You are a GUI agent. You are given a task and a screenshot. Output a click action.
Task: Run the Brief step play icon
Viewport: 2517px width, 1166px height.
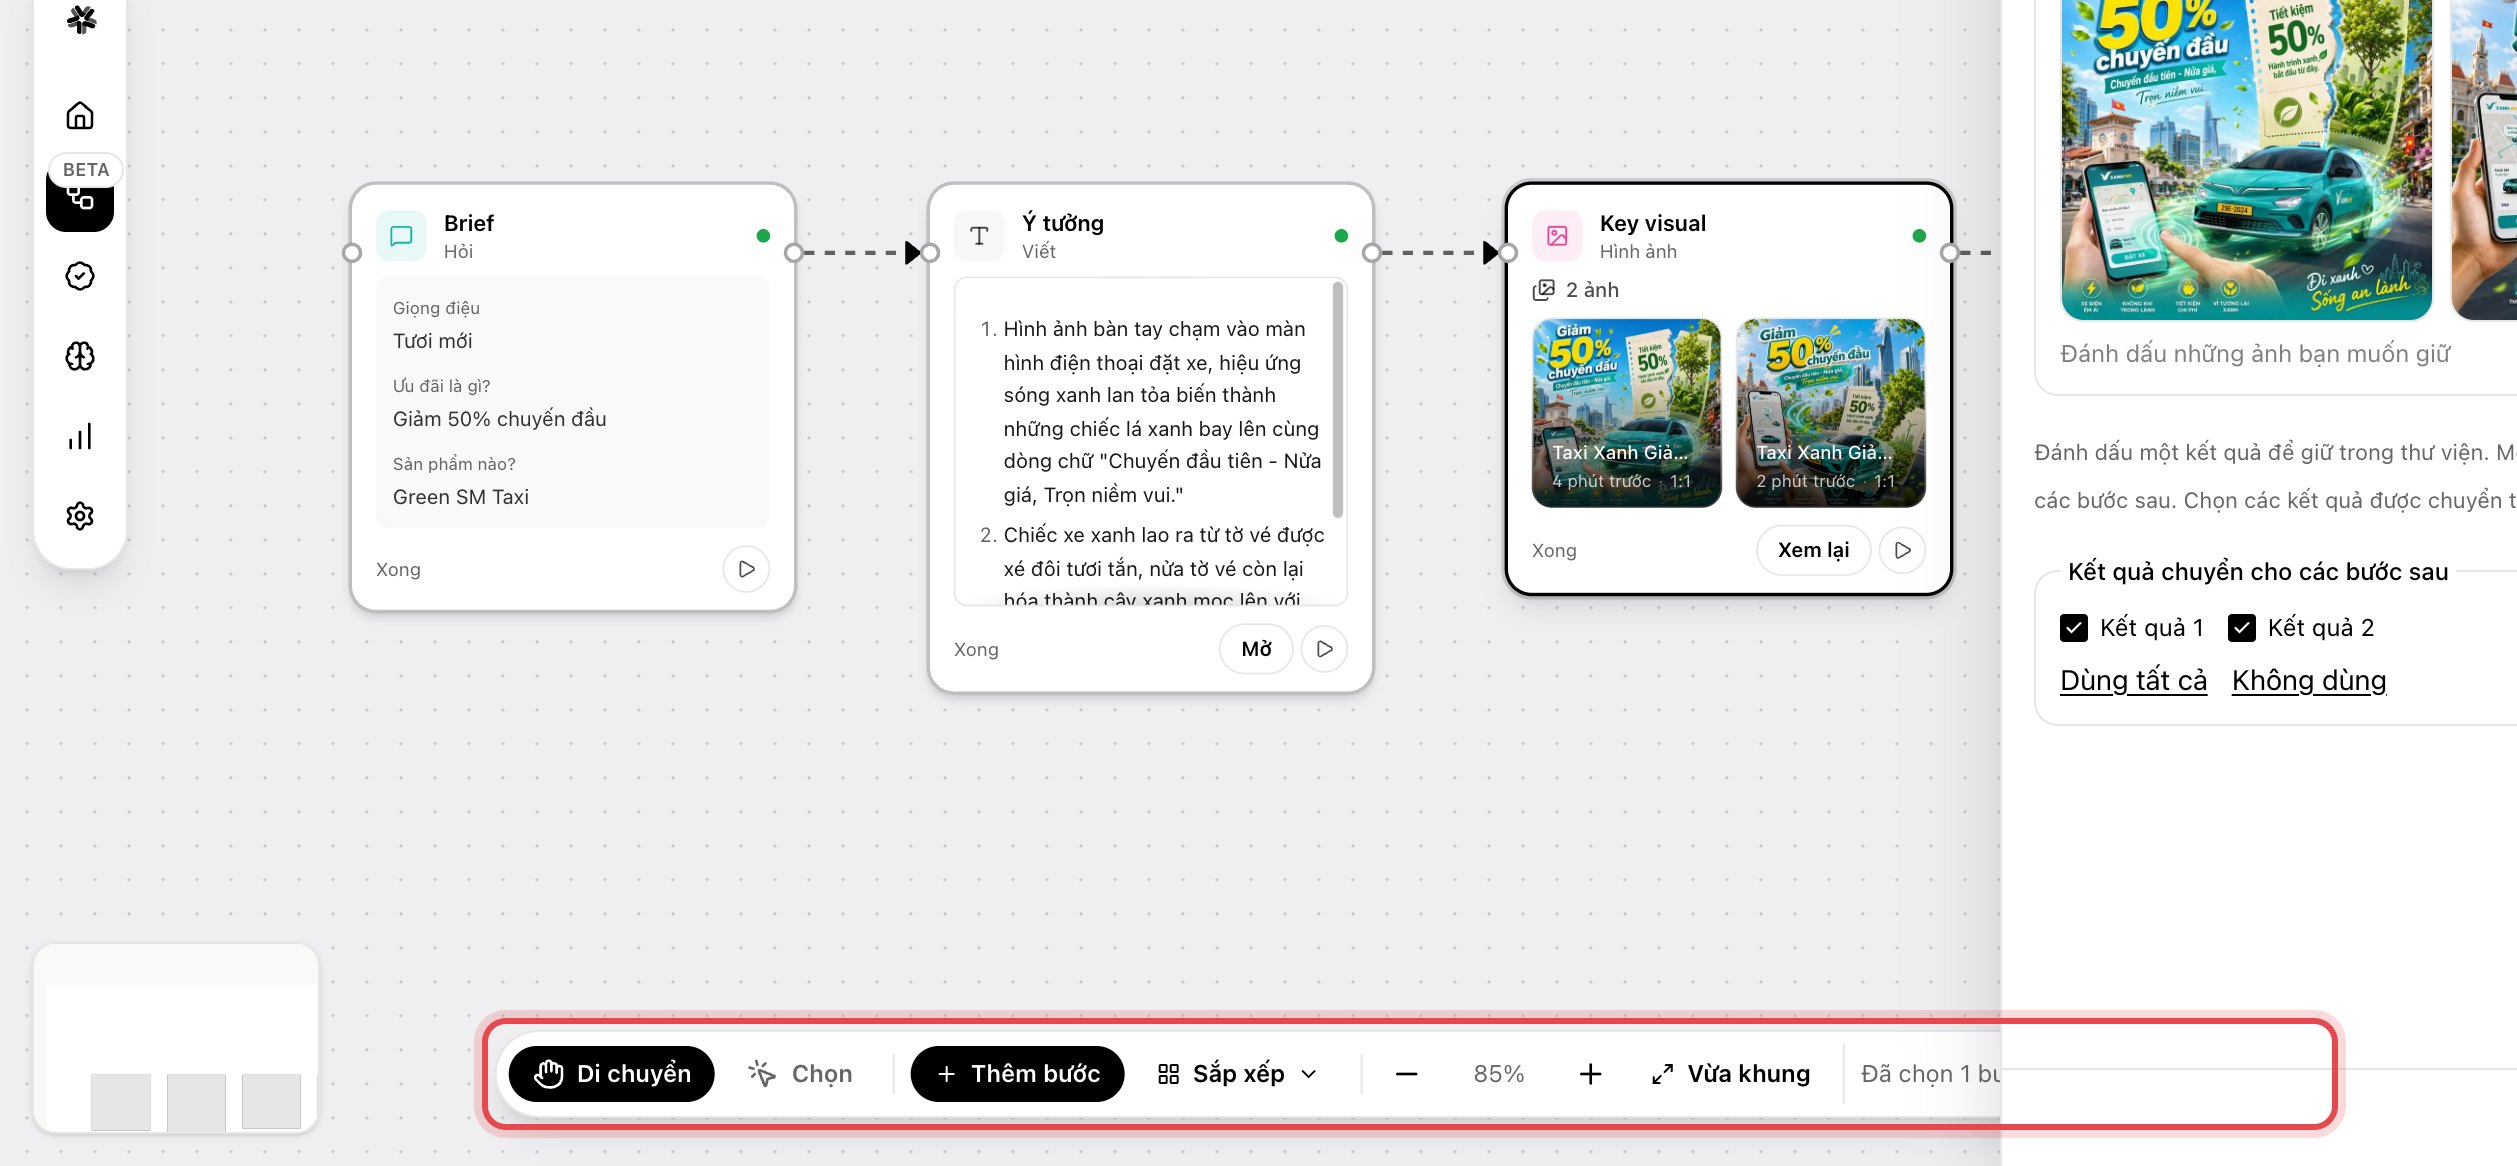coord(746,569)
